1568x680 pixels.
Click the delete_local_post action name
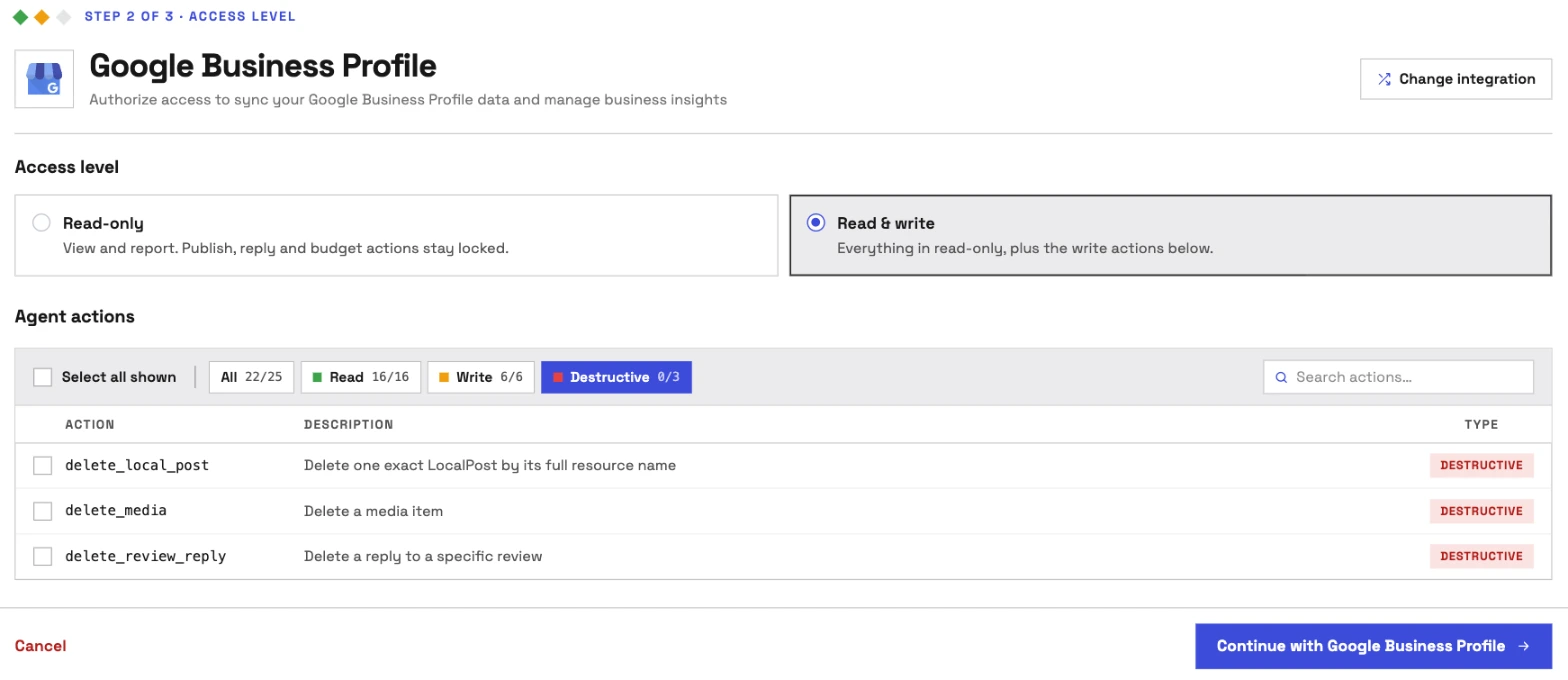137,465
